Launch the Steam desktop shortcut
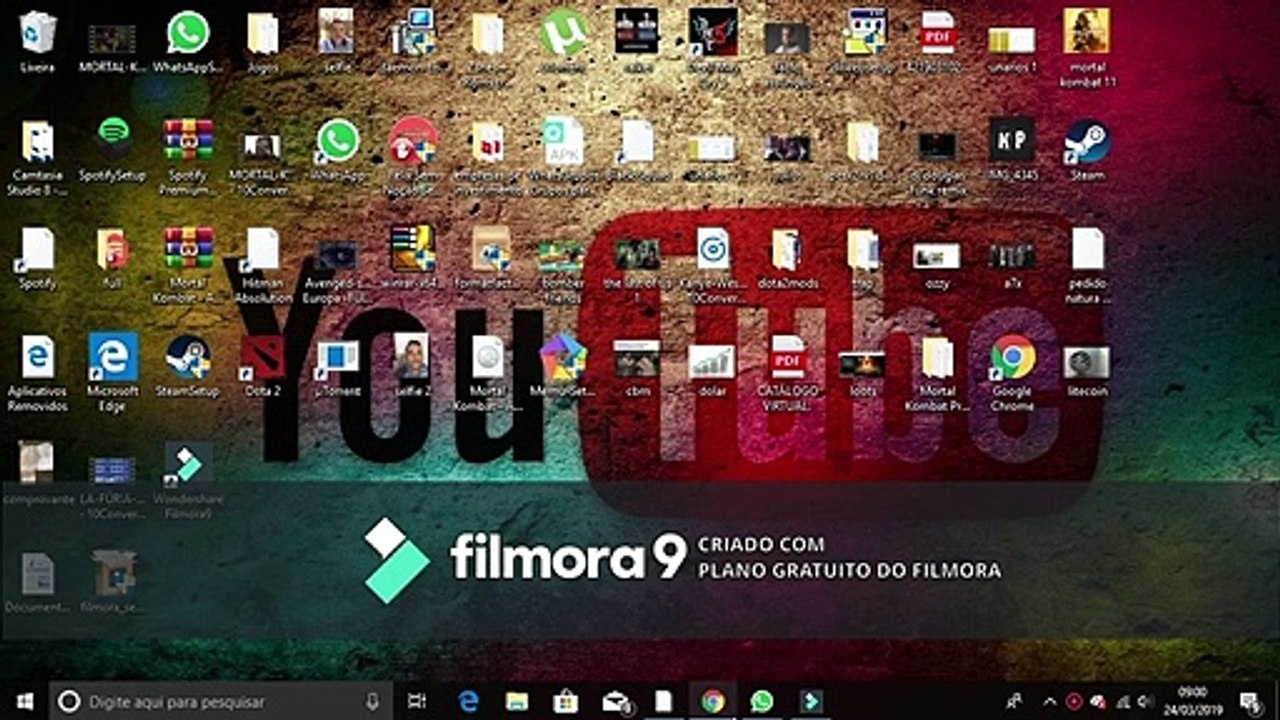Image resolution: width=1280 pixels, height=720 pixels. 1087,149
